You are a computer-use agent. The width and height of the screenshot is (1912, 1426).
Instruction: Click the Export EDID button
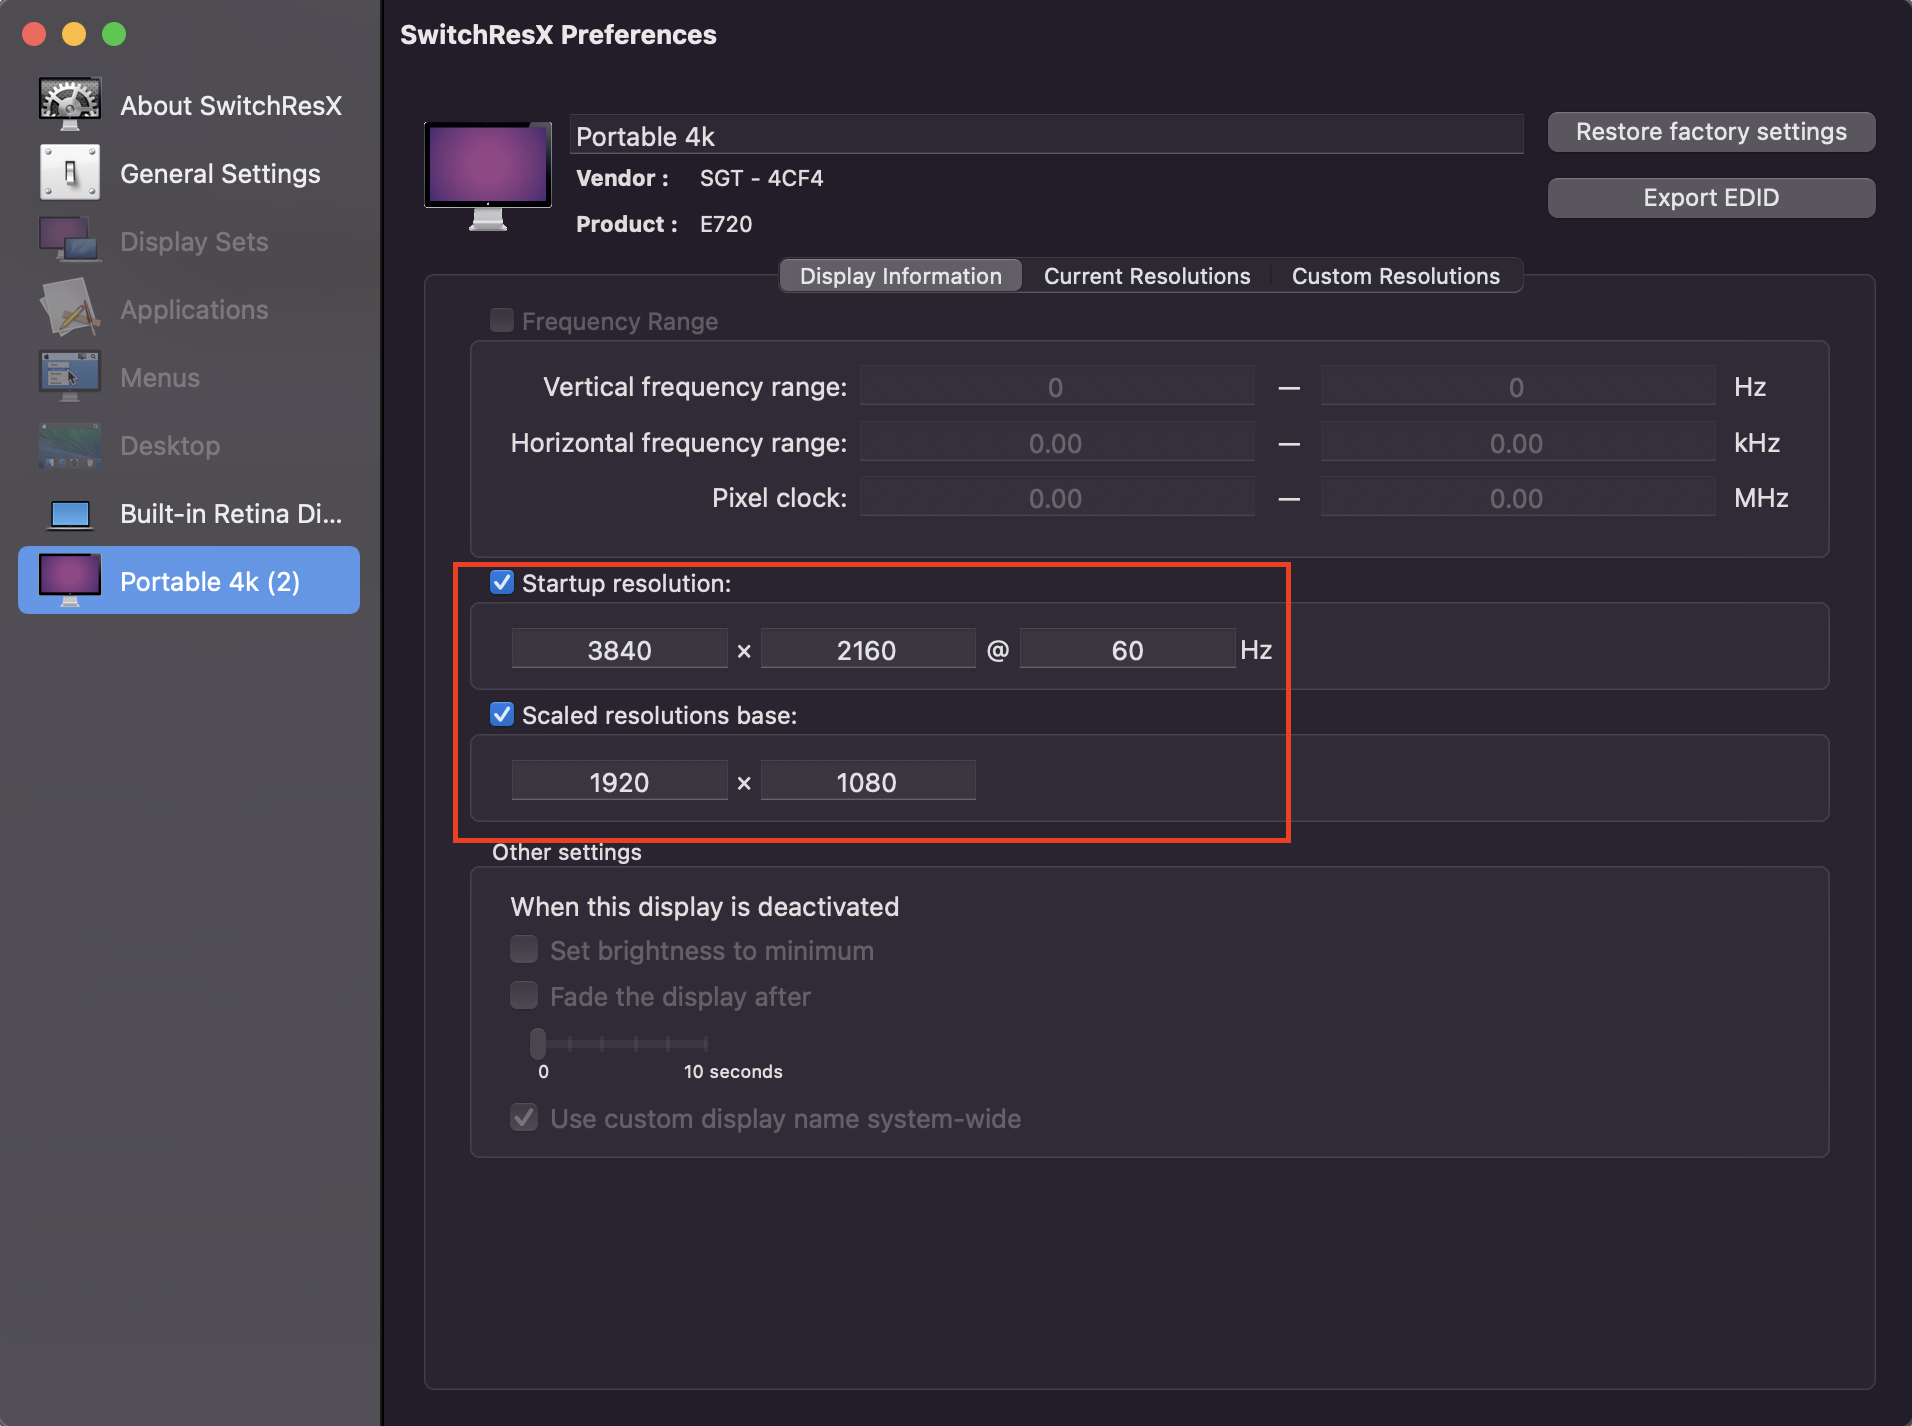[1710, 198]
